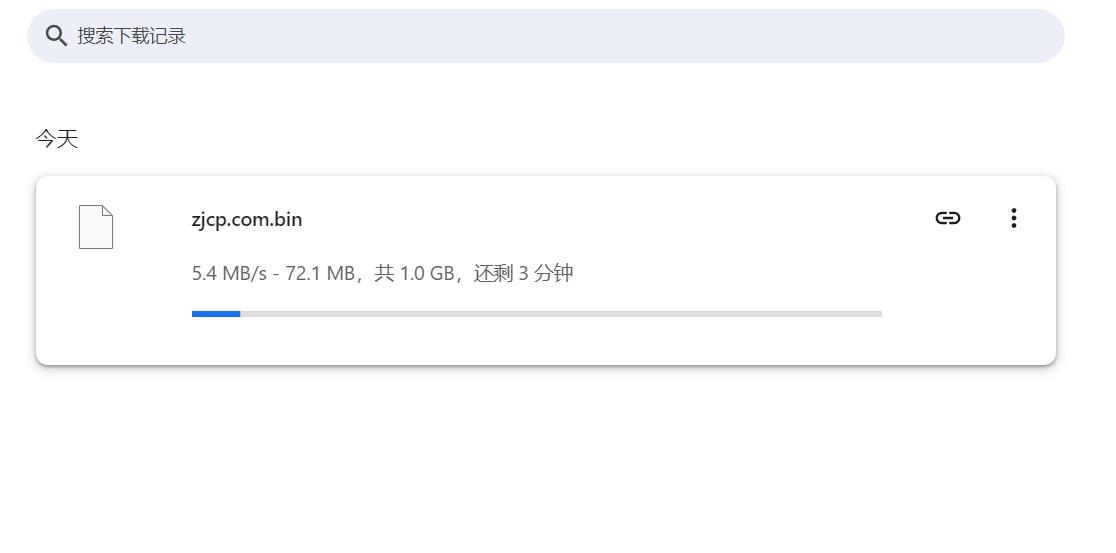Click the card area between link and menu icons
Viewport: 1116px width, 553px height.
[981, 218]
